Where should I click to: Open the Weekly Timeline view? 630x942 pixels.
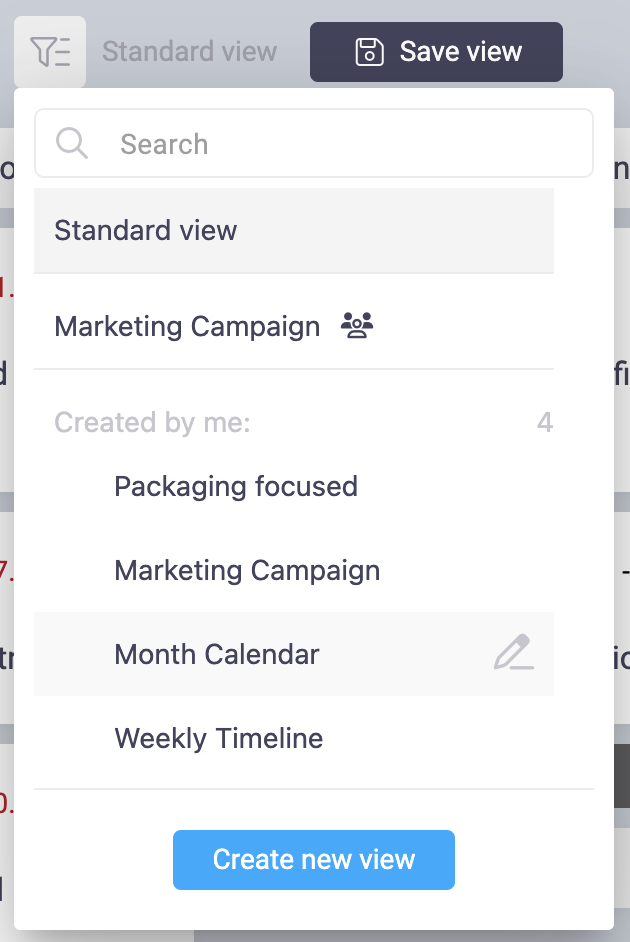pos(219,739)
